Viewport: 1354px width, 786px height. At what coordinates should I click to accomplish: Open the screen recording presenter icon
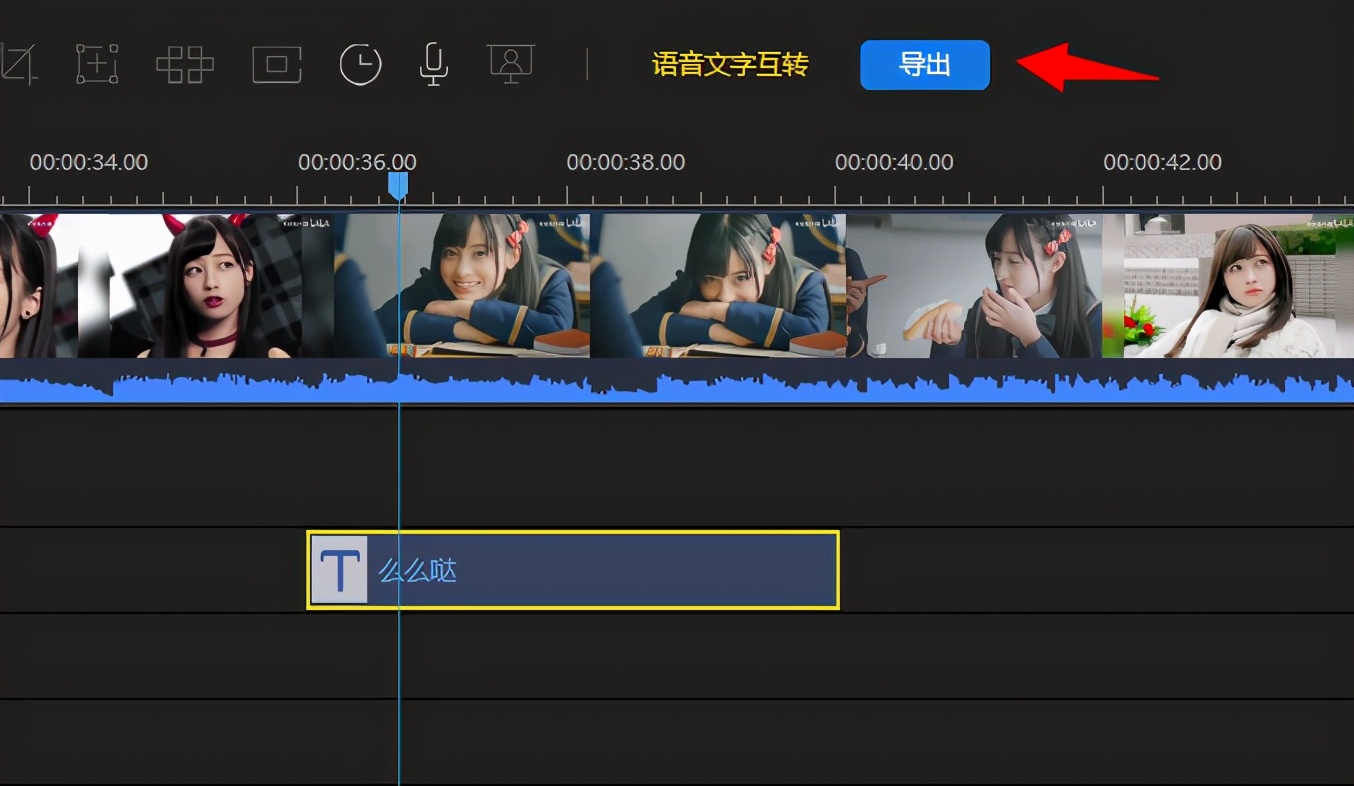511,63
